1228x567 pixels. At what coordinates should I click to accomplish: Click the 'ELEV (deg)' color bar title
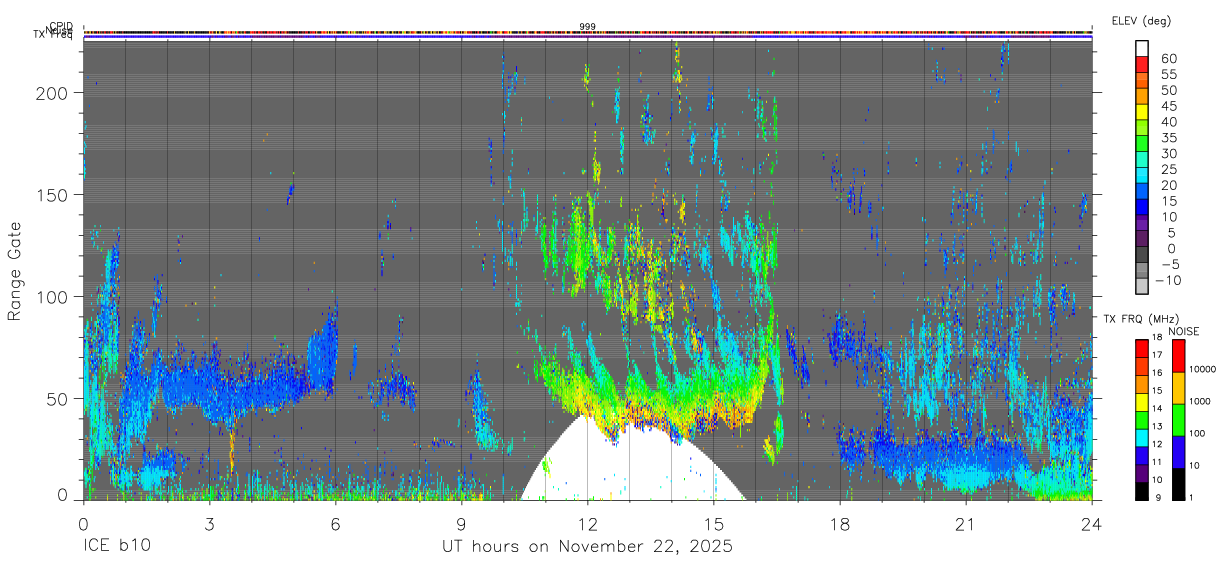tap(1141, 20)
